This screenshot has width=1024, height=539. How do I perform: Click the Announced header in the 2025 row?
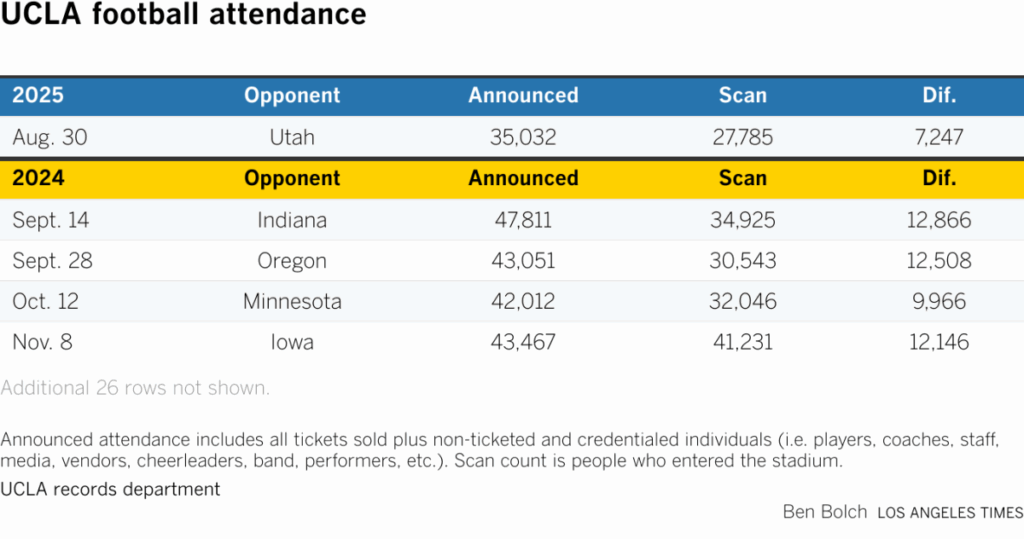tap(523, 96)
